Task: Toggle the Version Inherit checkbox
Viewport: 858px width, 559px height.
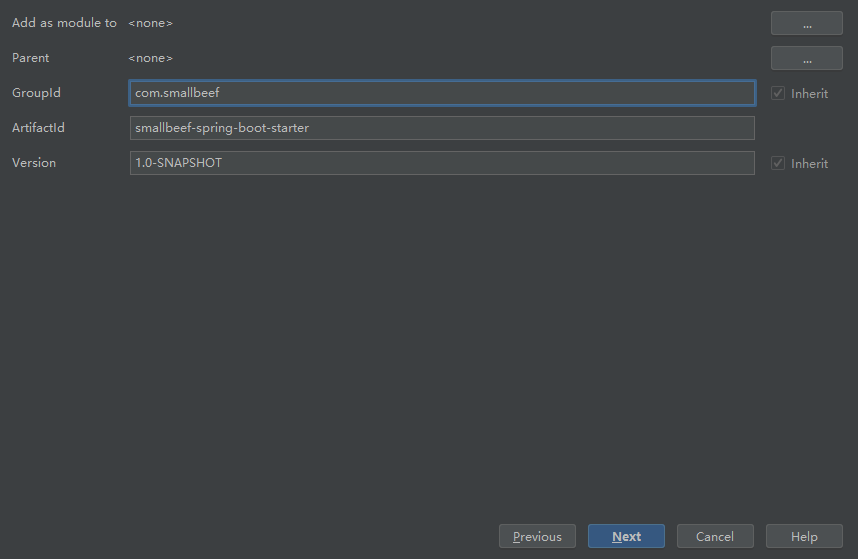Action: [778, 163]
